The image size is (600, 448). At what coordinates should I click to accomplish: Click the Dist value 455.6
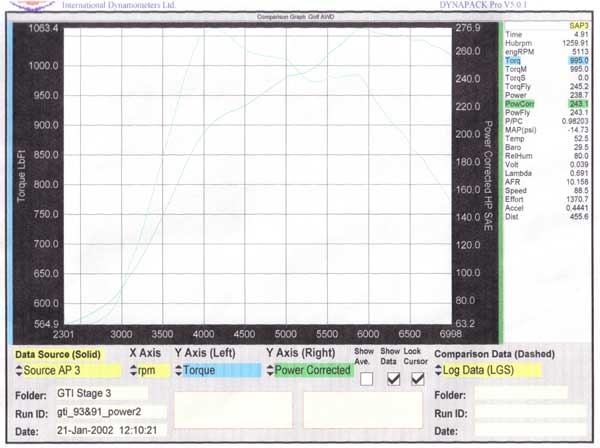click(579, 217)
